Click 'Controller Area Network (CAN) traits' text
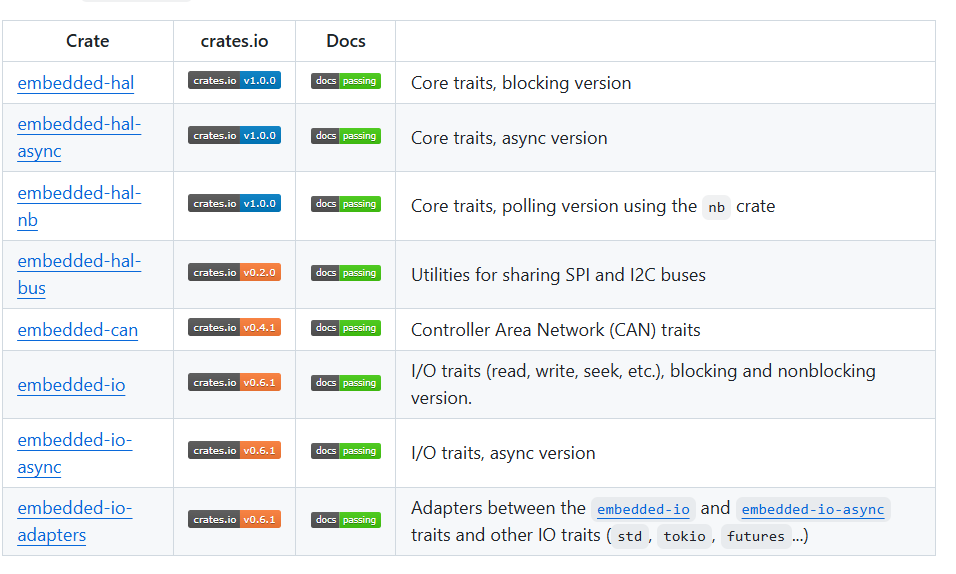Screen dimensions: 956x574 tap(555, 330)
